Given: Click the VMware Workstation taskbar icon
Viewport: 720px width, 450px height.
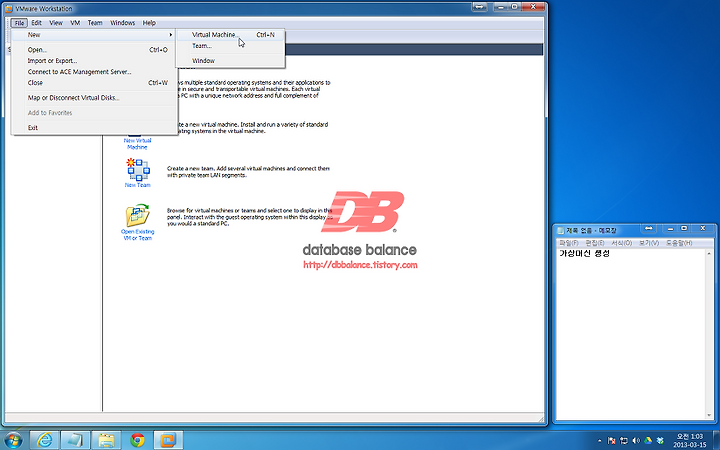Looking at the screenshot, I should (x=168, y=440).
